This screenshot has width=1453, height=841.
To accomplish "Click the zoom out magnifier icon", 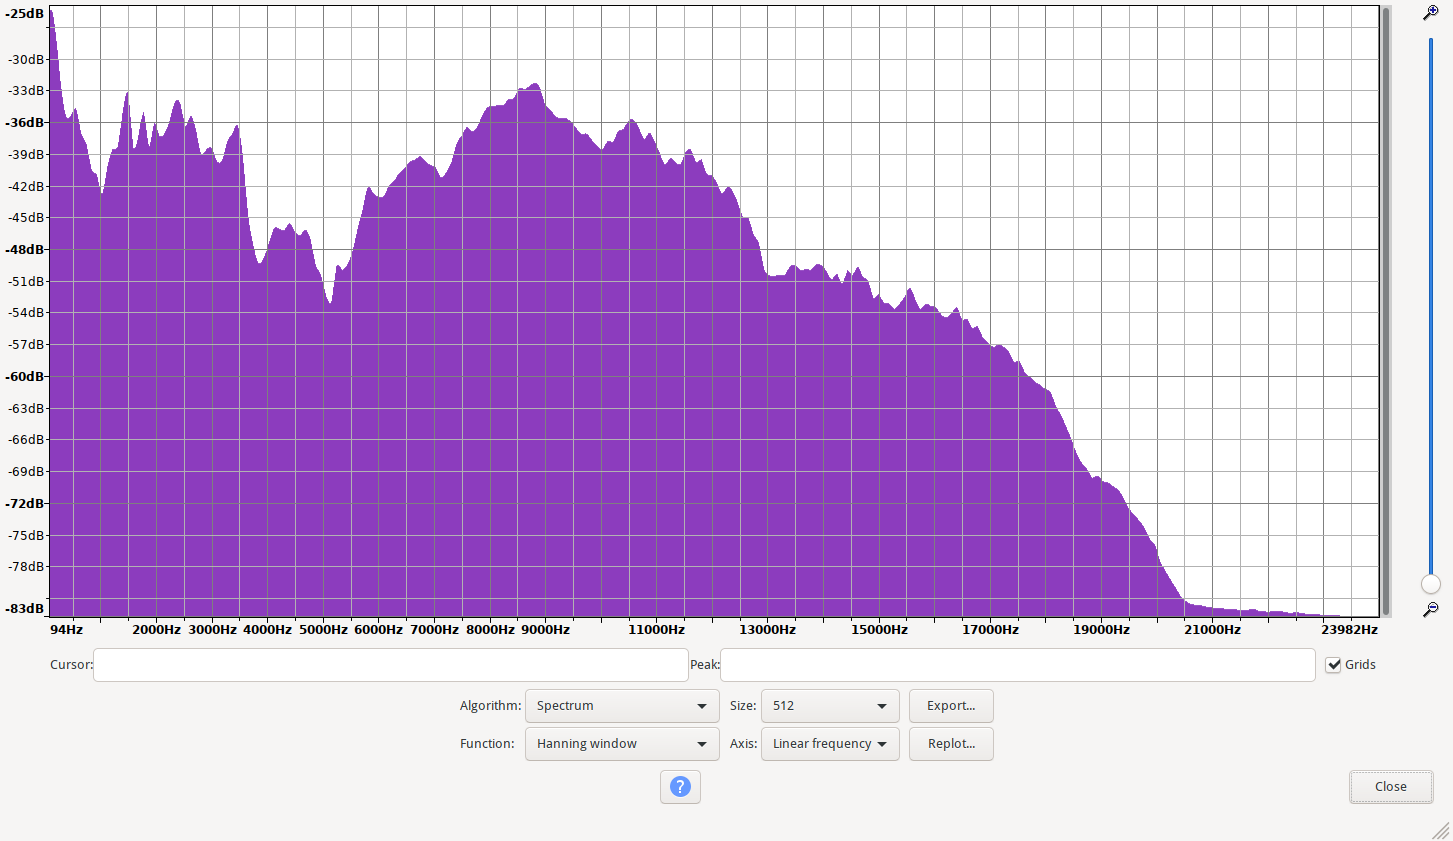I will 1431,609.
